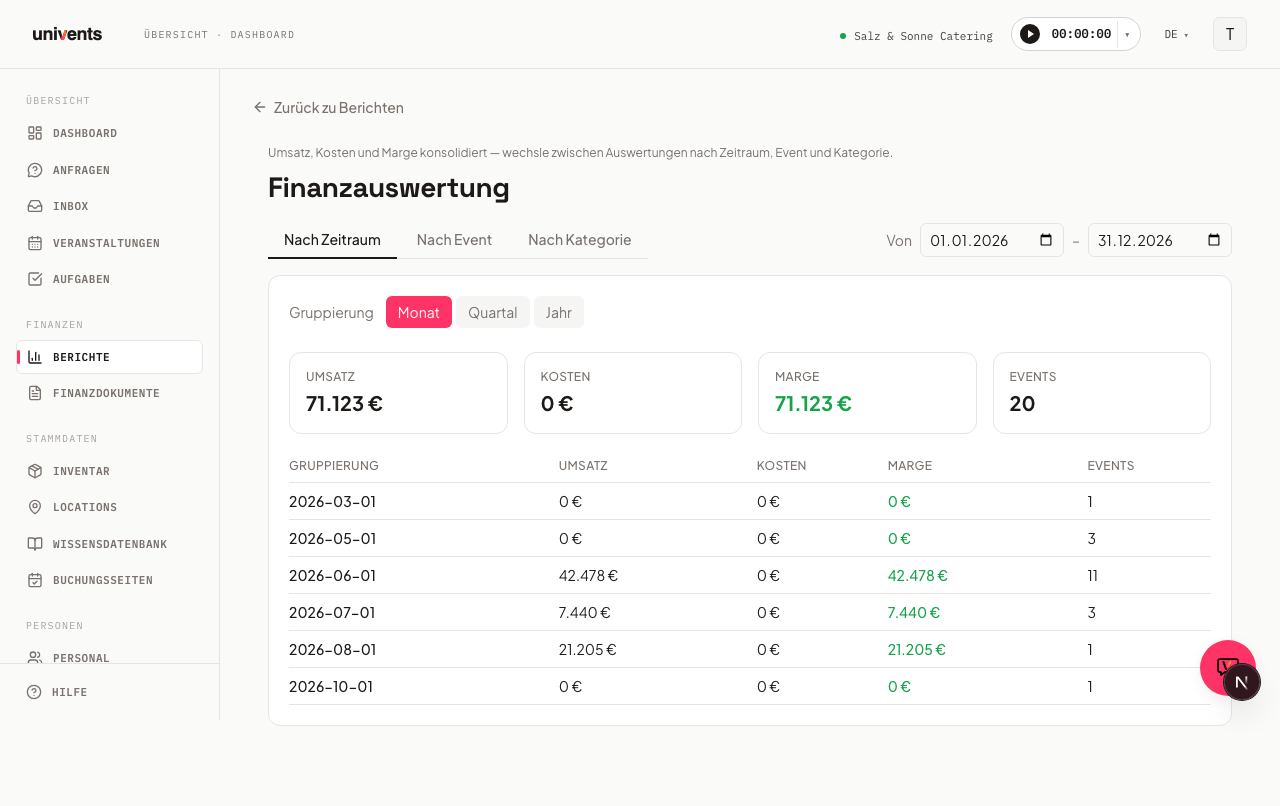Screen dimensions: 1280x806
Task: Click the Kosten summary card
Action: [633, 393]
